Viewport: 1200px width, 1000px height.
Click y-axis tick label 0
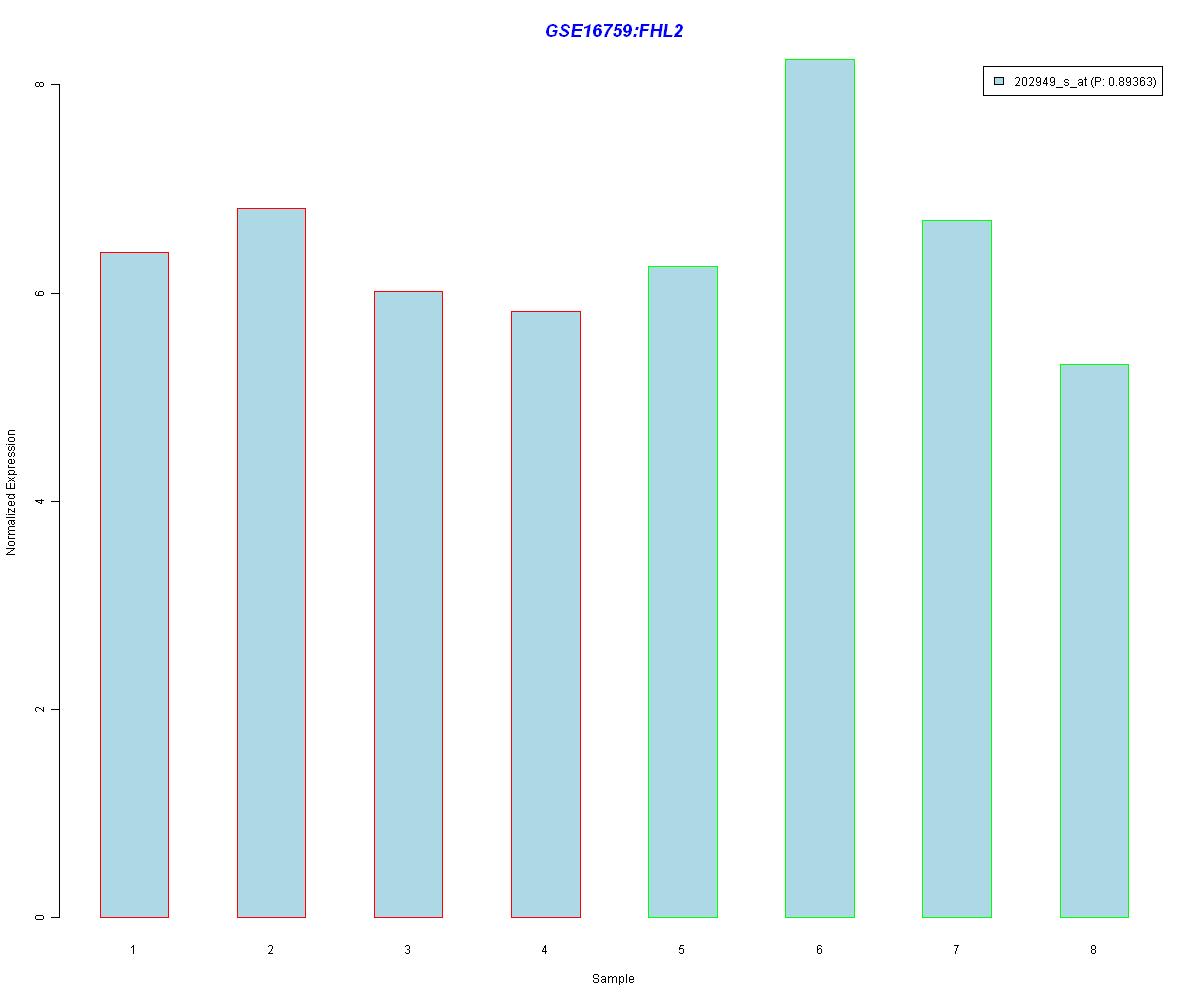40,917
